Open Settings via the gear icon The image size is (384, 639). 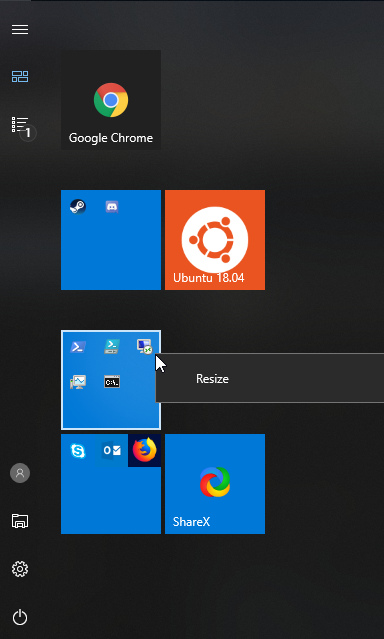(x=20, y=569)
